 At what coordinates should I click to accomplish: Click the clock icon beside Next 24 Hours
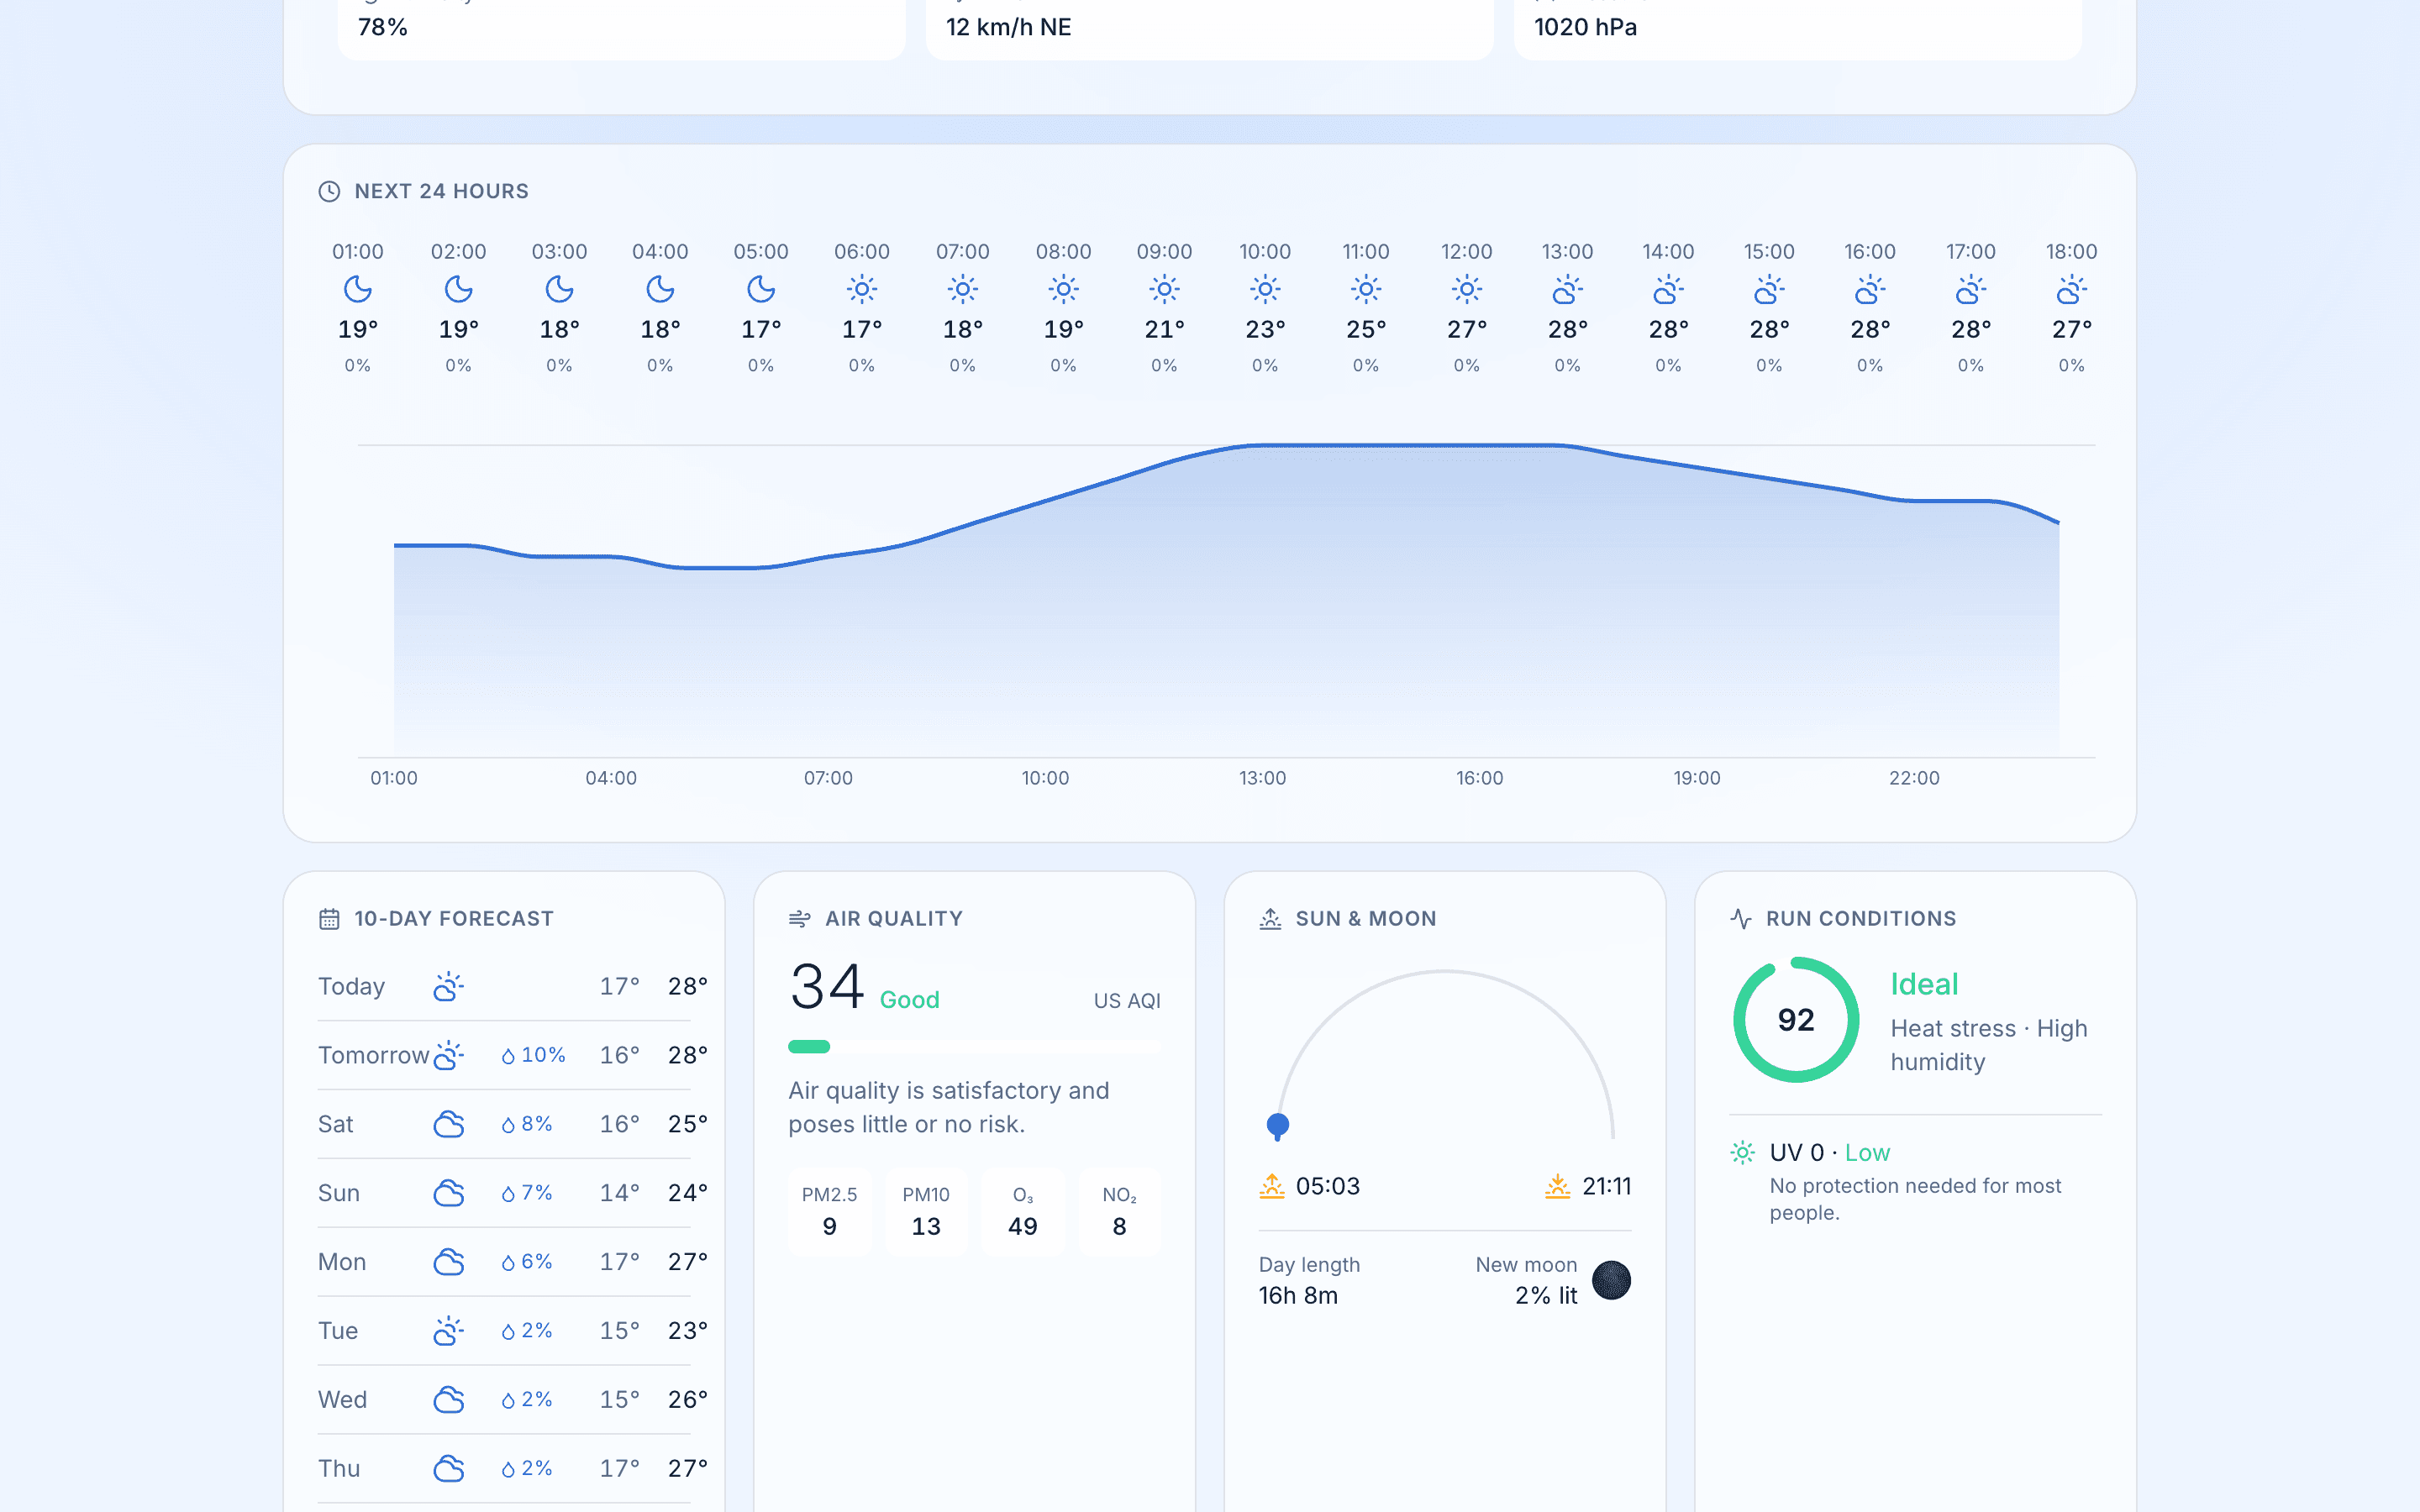[329, 191]
